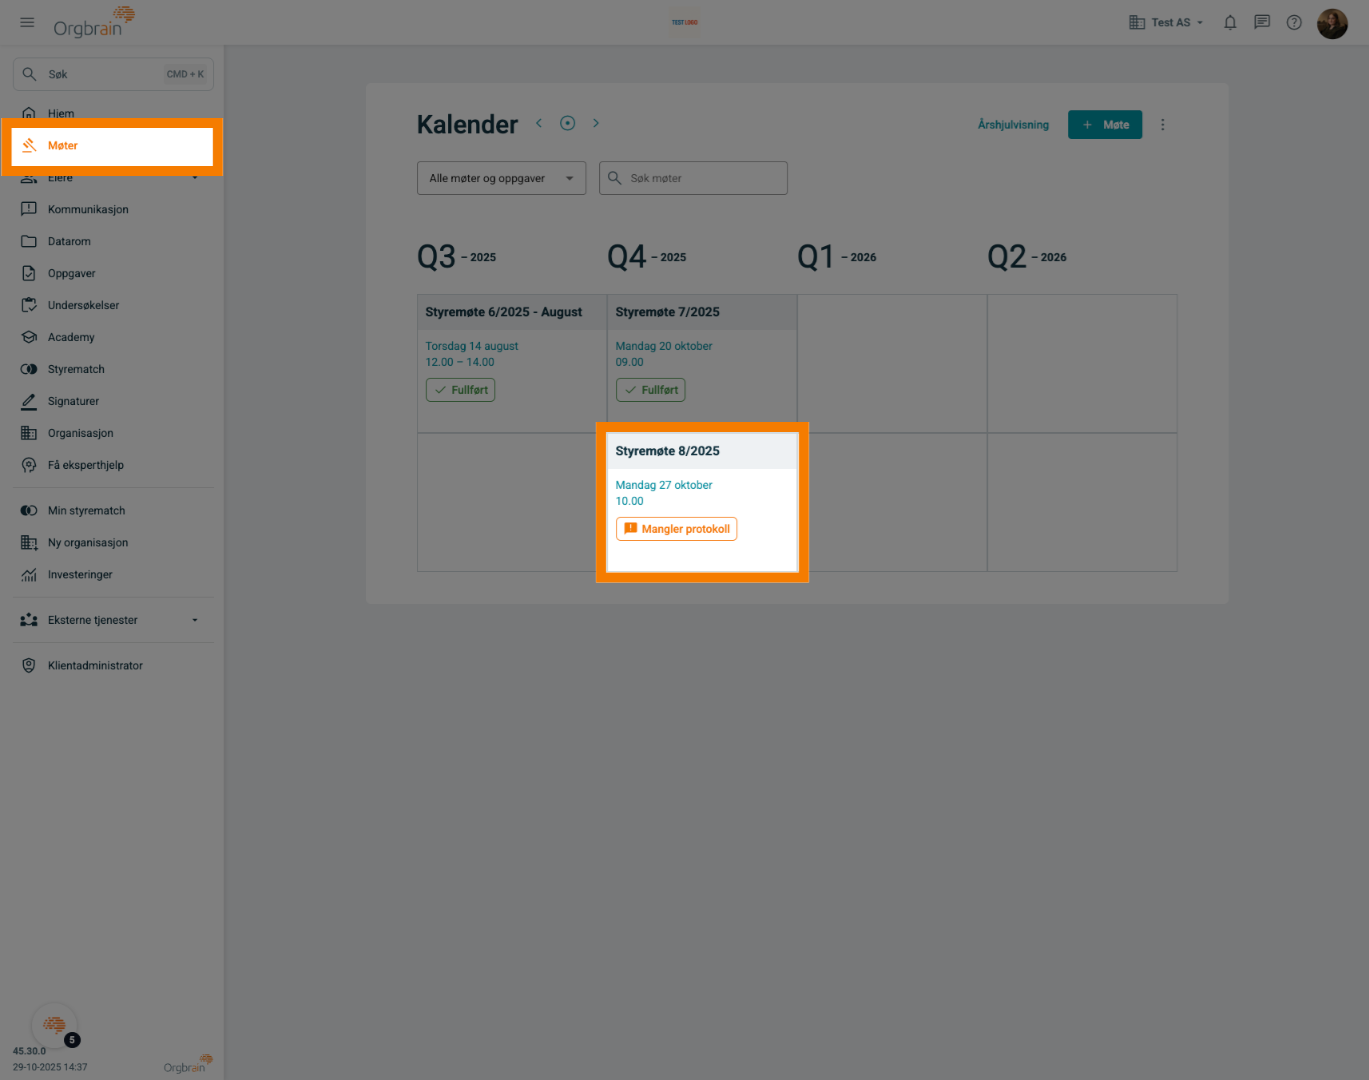Open the notifications bell
The image size is (1369, 1080).
1230,22
